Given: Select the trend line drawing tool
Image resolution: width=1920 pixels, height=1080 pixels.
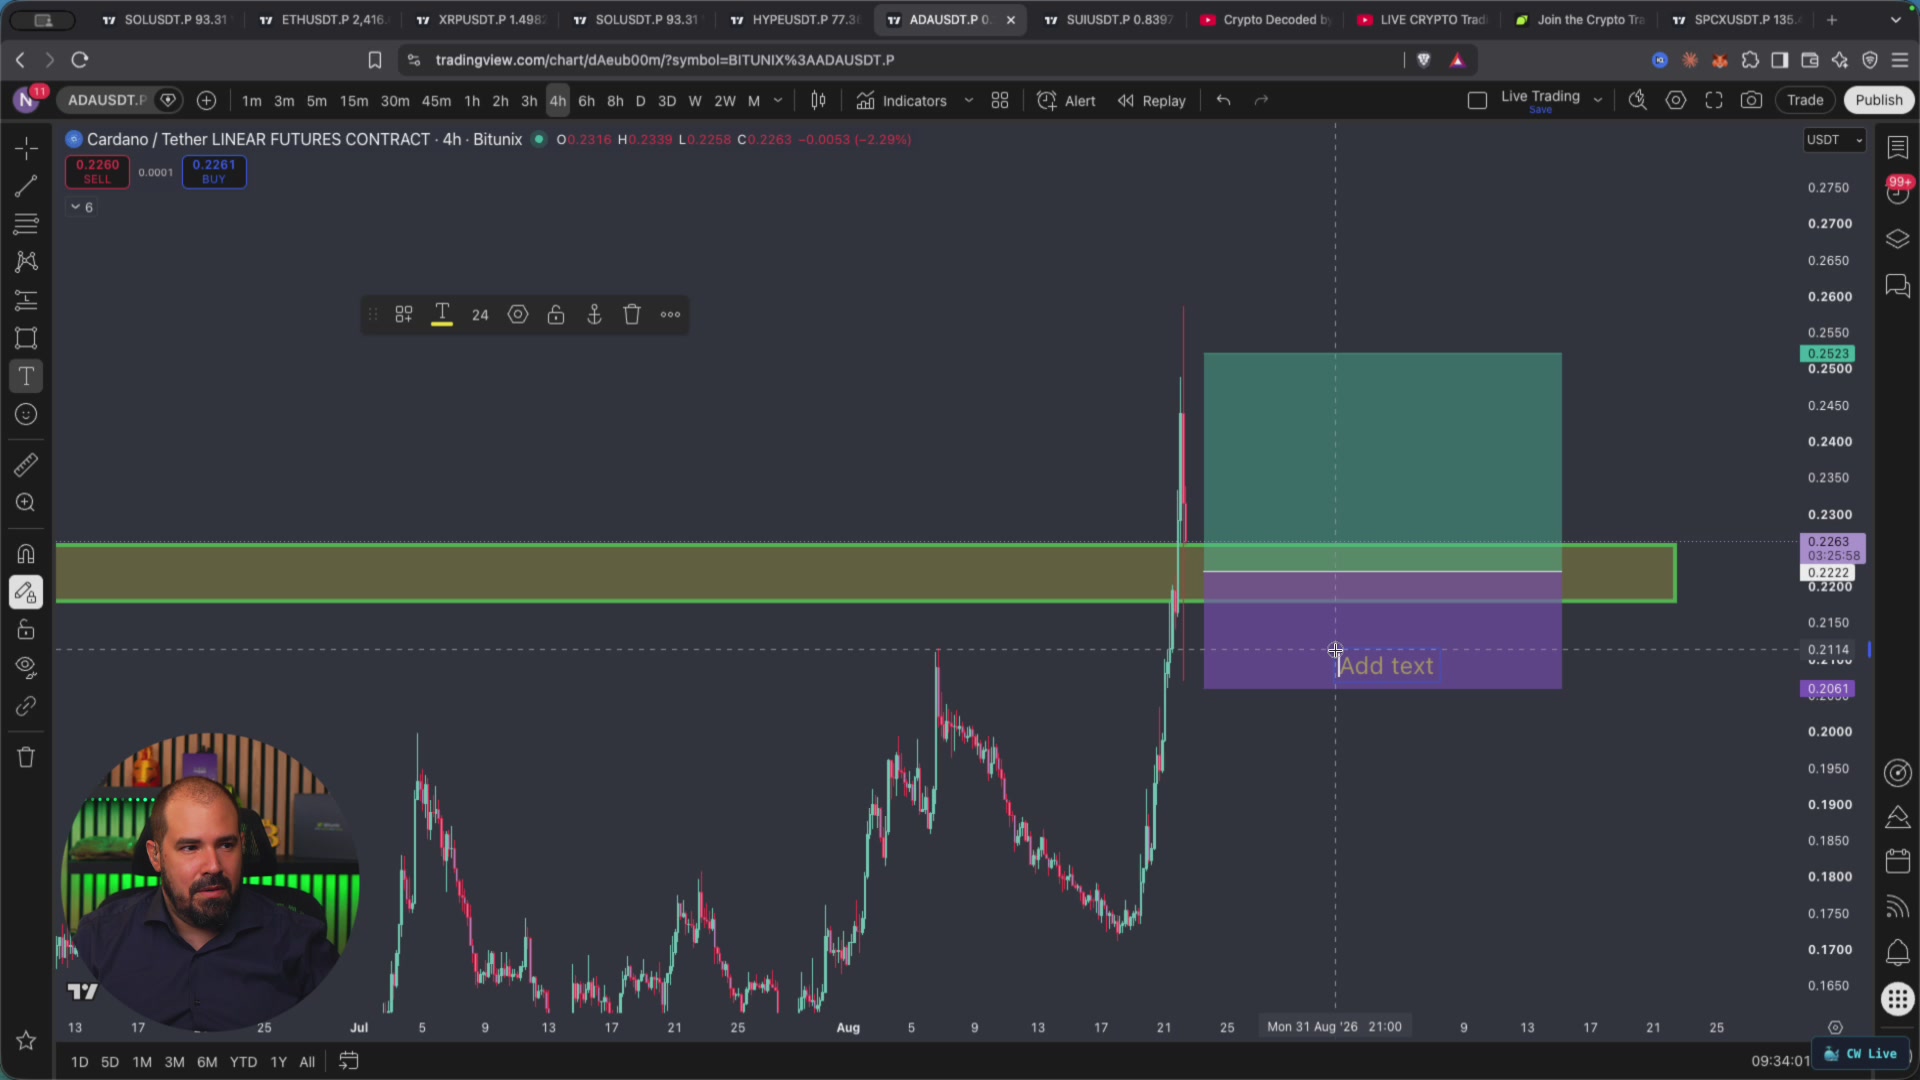Looking at the screenshot, I should [26, 186].
